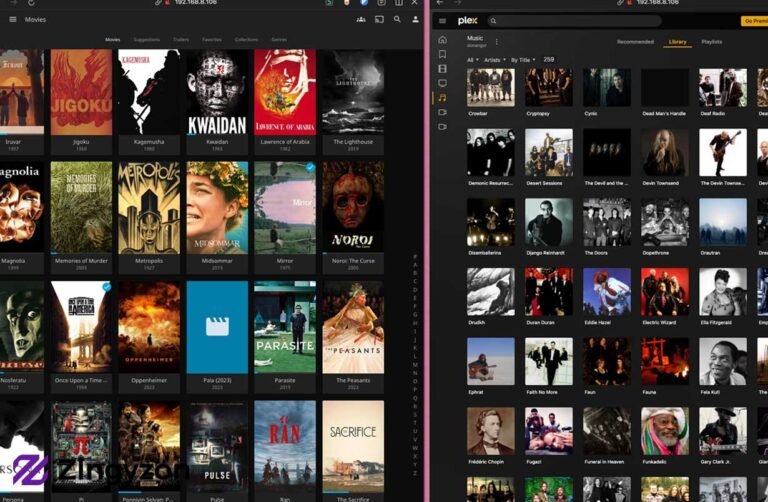This screenshot has height=502, width=768.
Task: Expand the All filter dropdown in Plex
Action: (x=473, y=60)
